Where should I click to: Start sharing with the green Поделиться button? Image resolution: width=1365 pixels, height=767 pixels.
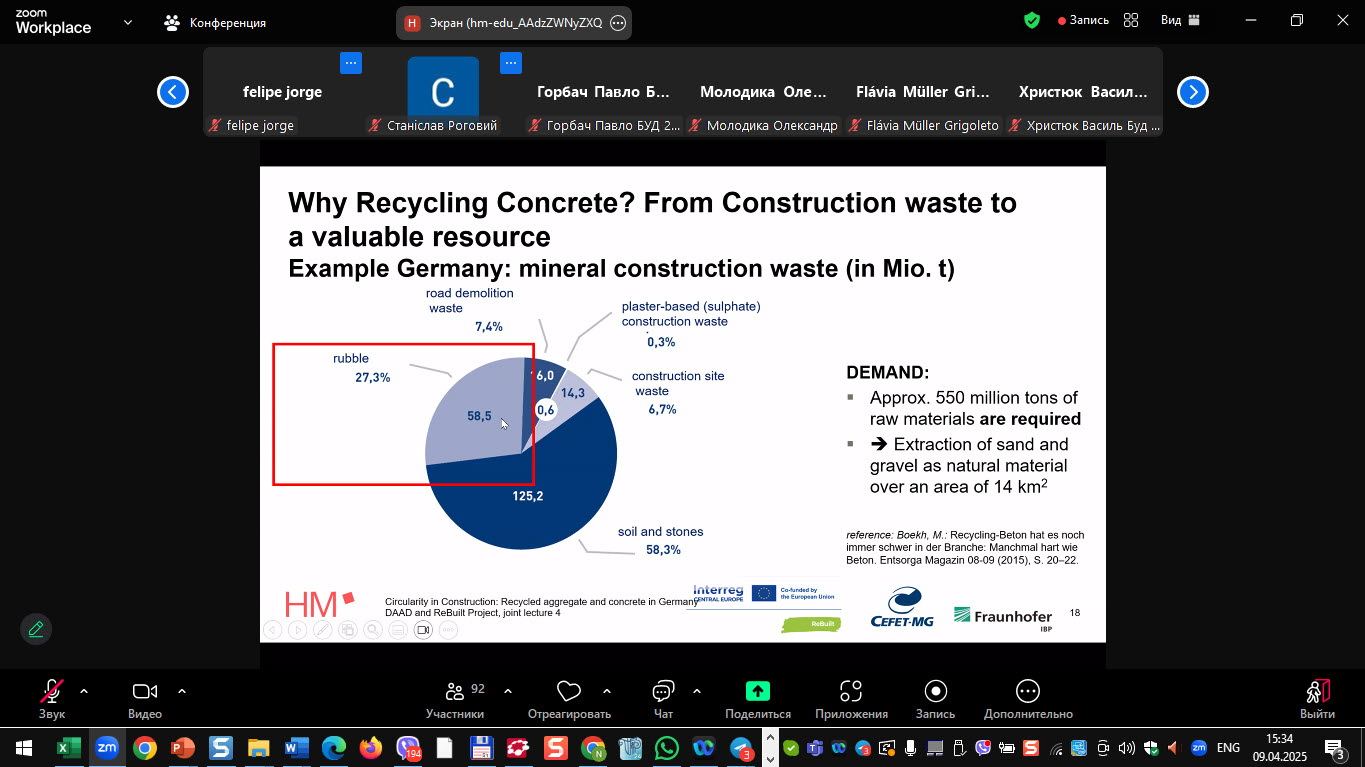[x=758, y=699]
